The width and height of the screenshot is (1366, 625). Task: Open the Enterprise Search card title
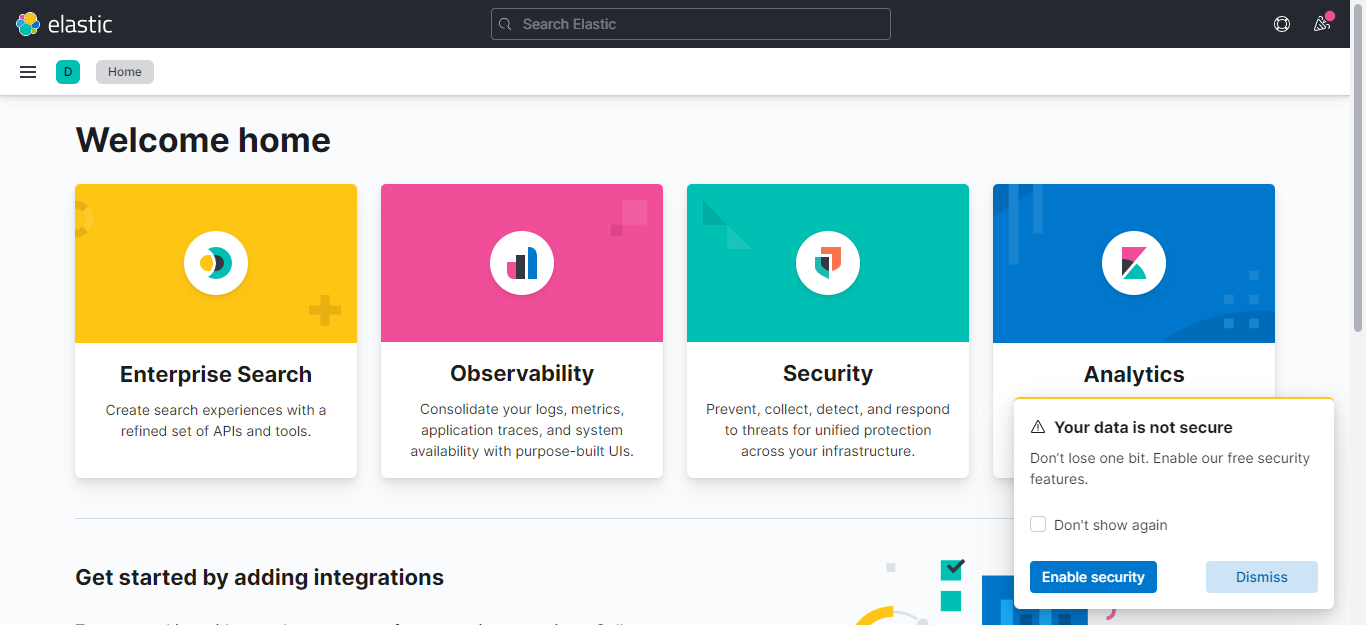(216, 374)
